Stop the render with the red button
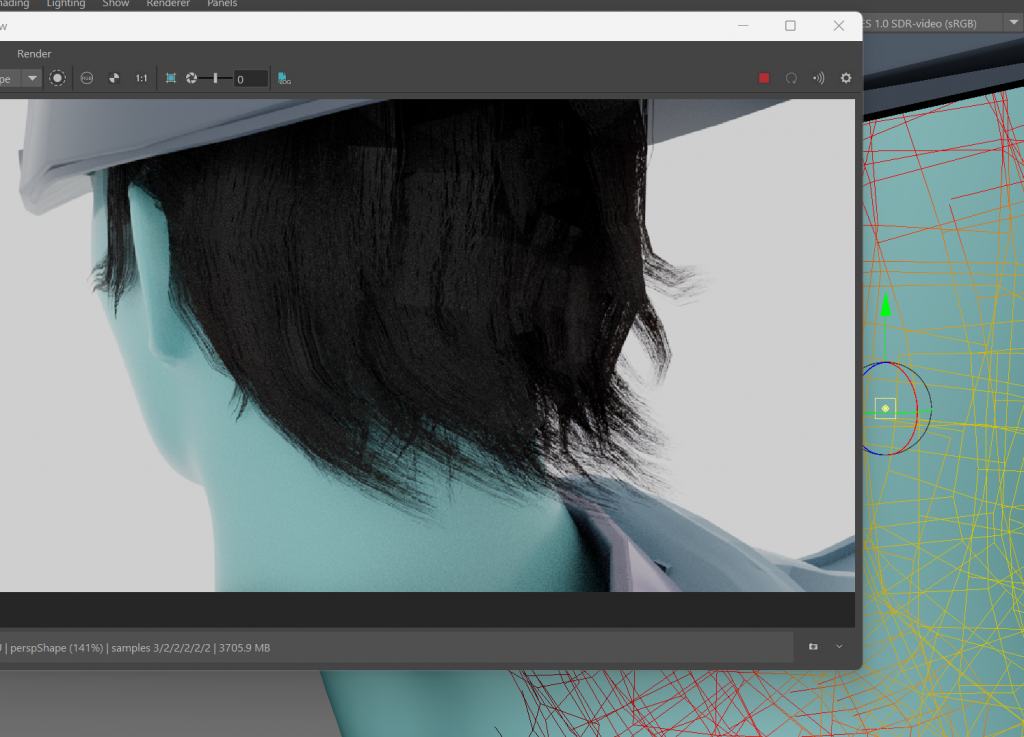1024x737 pixels. tap(764, 78)
